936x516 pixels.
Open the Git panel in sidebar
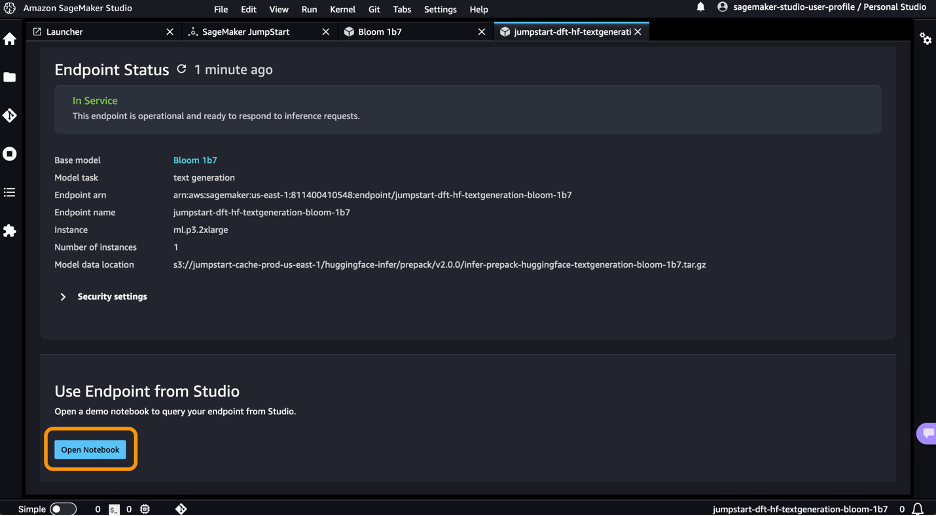[10, 115]
